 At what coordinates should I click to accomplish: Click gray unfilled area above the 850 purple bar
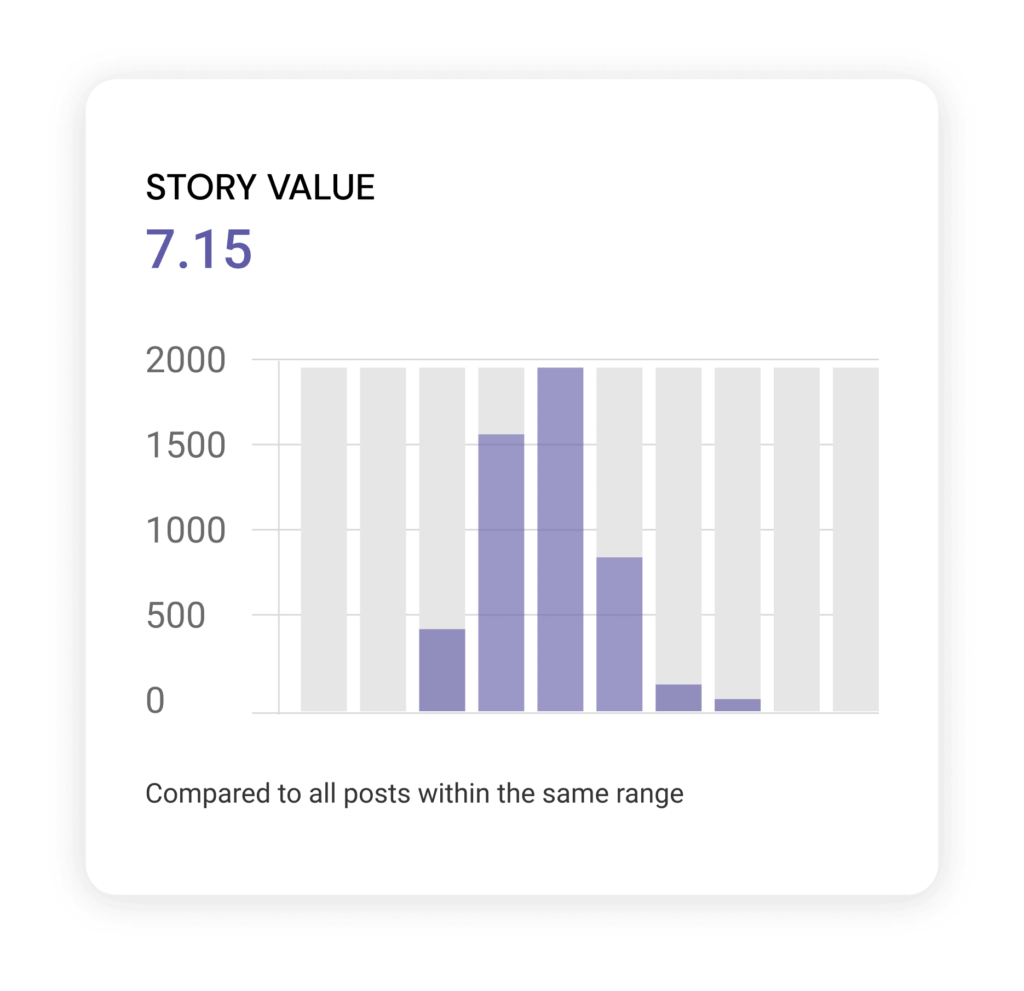click(x=619, y=460)
